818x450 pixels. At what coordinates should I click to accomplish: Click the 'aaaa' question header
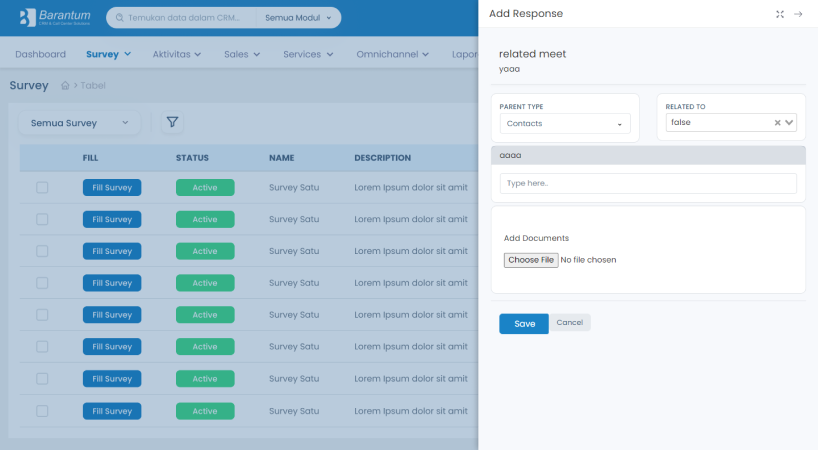(x=648, y=155)
